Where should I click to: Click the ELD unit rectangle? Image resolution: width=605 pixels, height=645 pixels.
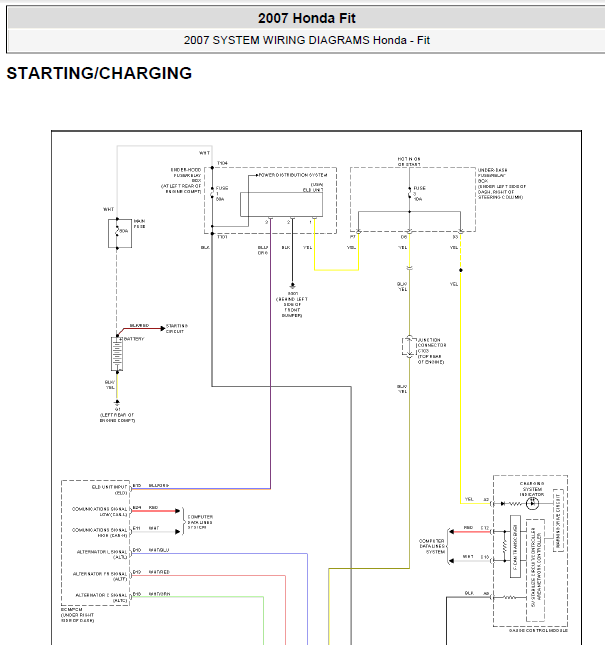(281, 204)
